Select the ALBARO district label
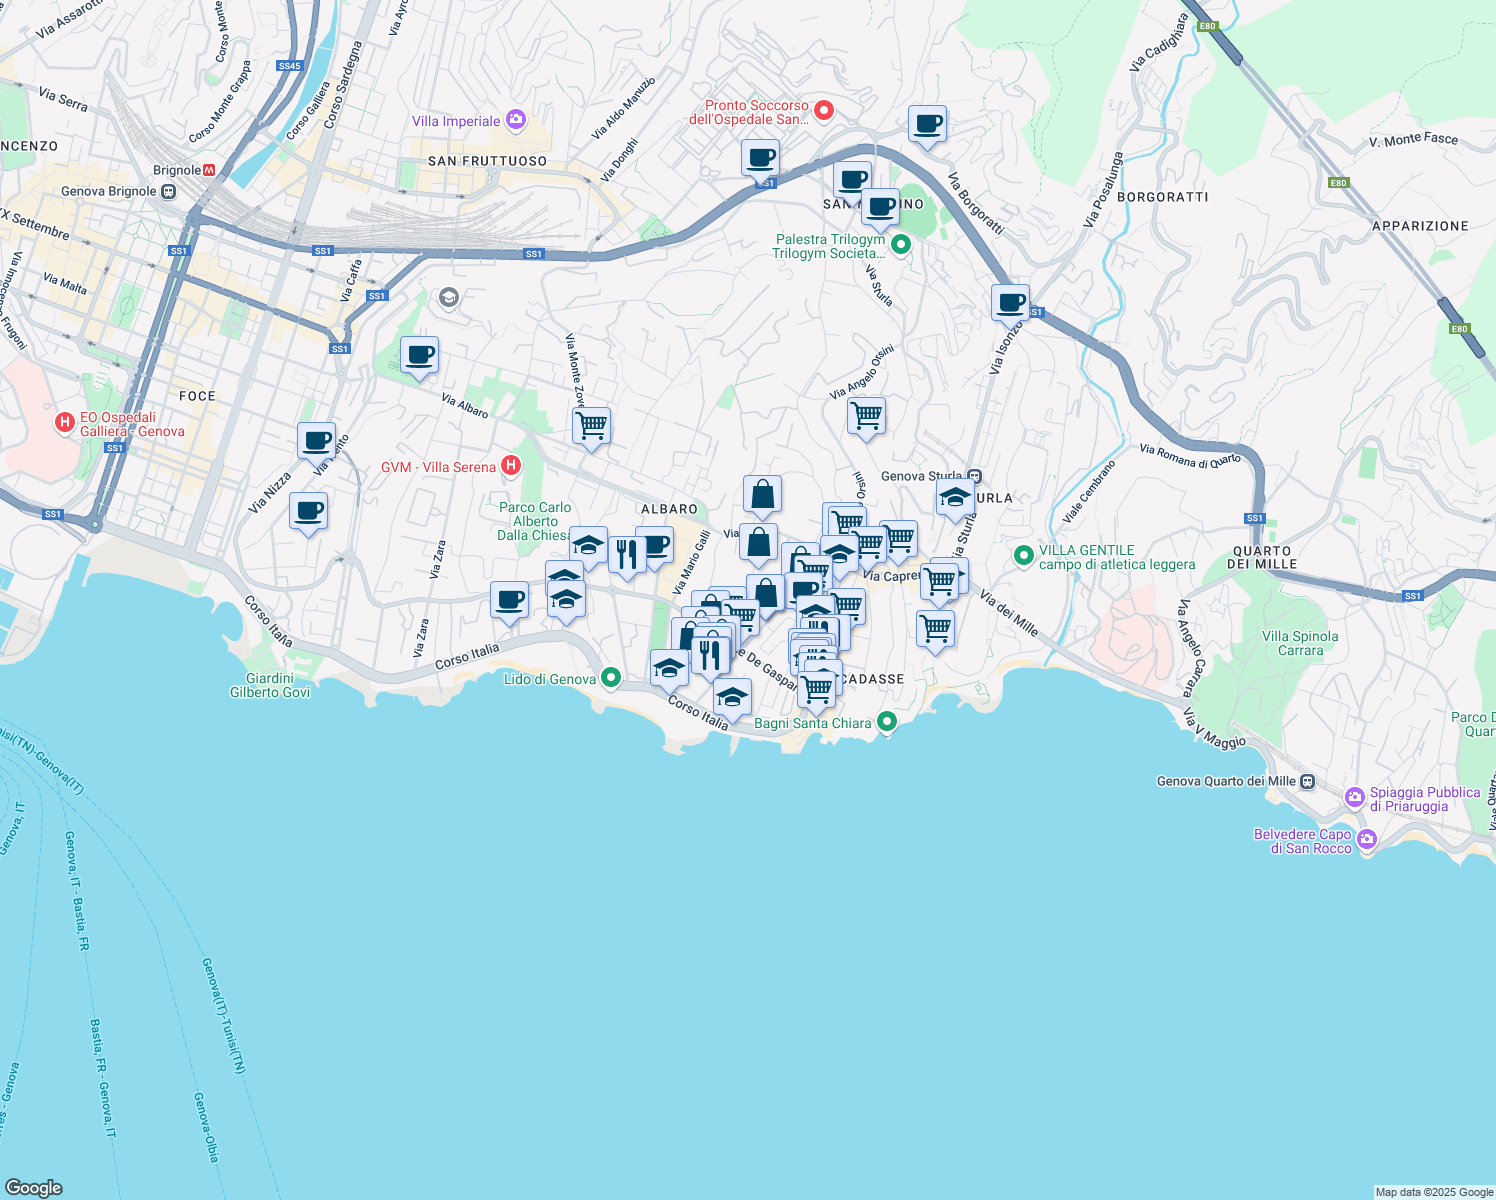The height and width of the screenshot is (1200, 1496). tap(669, 509)
